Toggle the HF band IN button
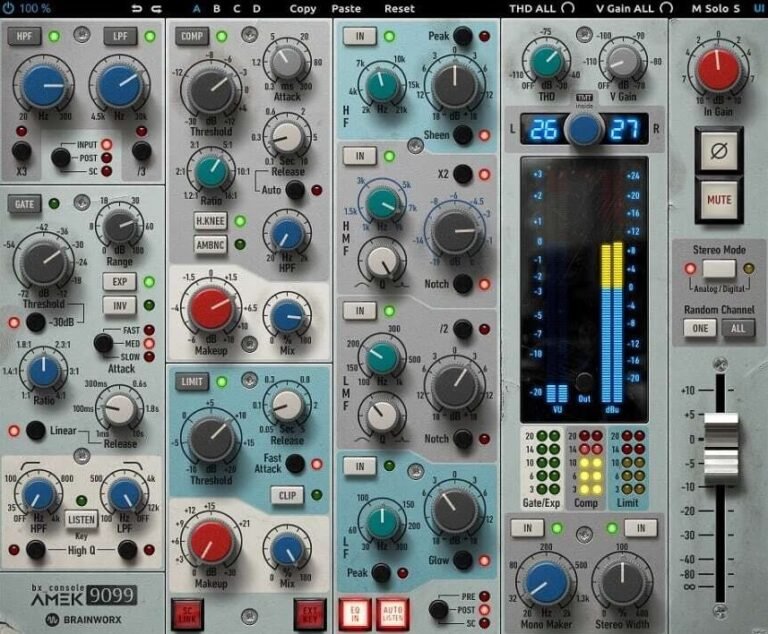This screenshot has width=768, height=634. tap(360, 36)
